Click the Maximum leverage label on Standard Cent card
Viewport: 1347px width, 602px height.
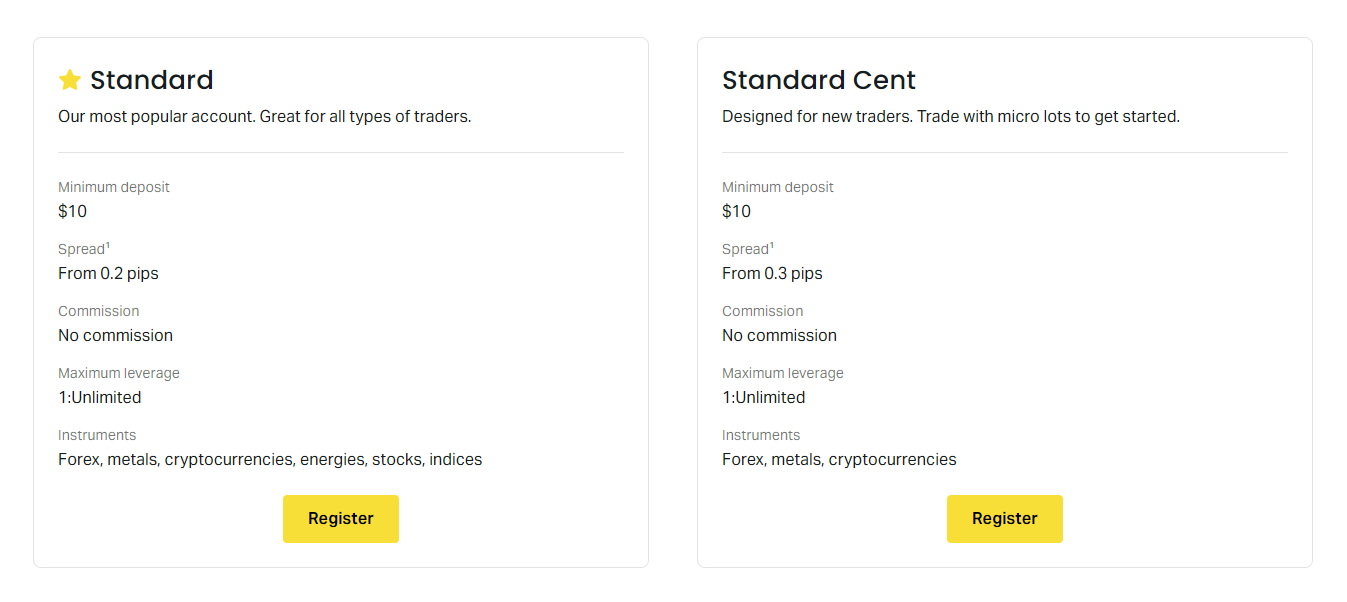point(782,373)
